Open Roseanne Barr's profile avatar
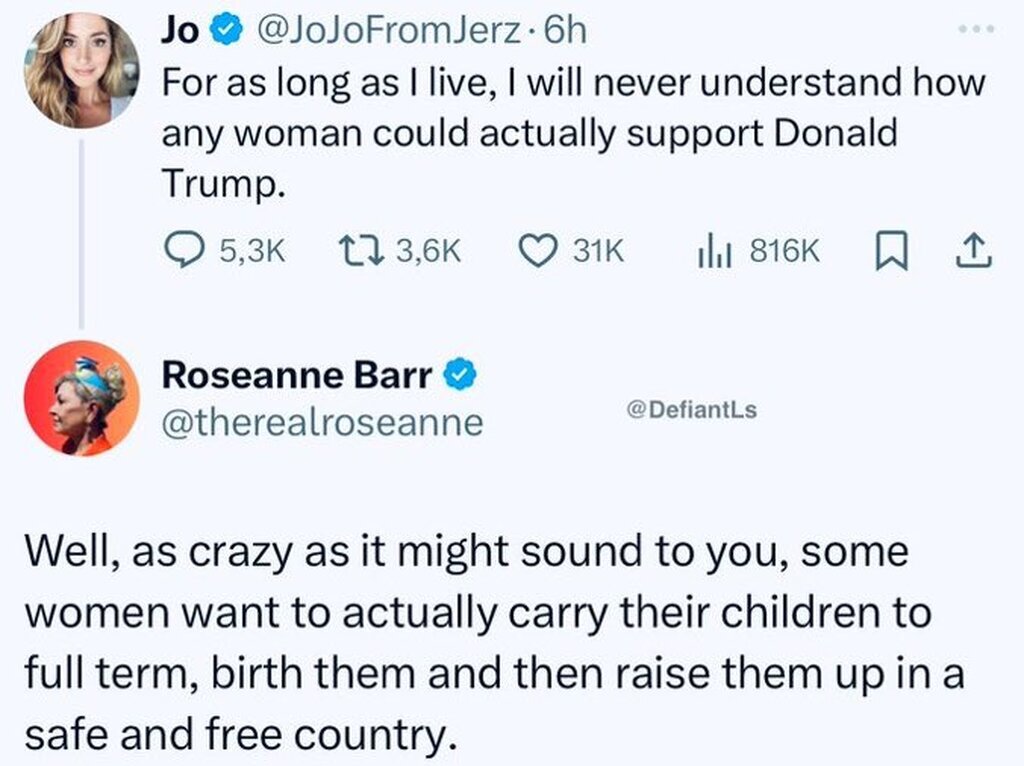1024x766 pixels. point(81,398)
